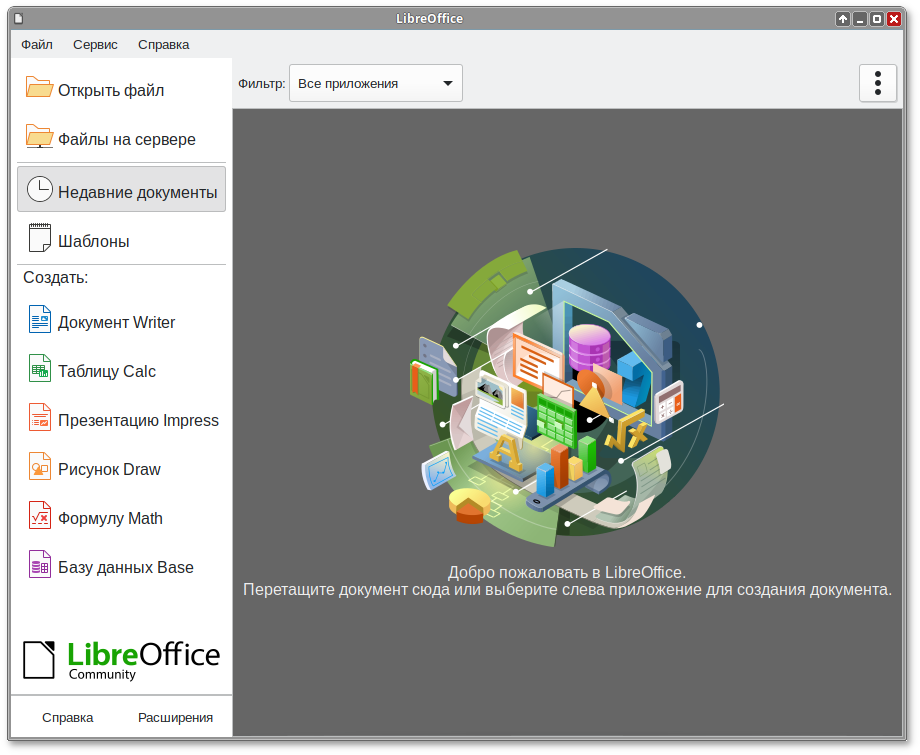The image size is (920, 755).
Task: Open the Все приложения filter dropdown
Action: point(375,83)
